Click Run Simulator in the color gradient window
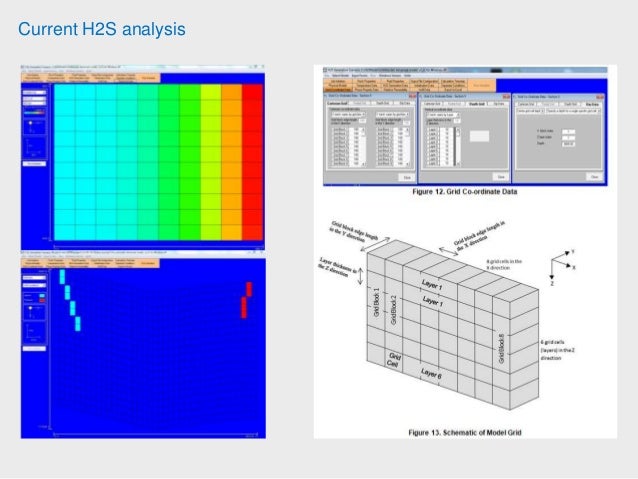The image size is (638, 479). tap(149, 78)
